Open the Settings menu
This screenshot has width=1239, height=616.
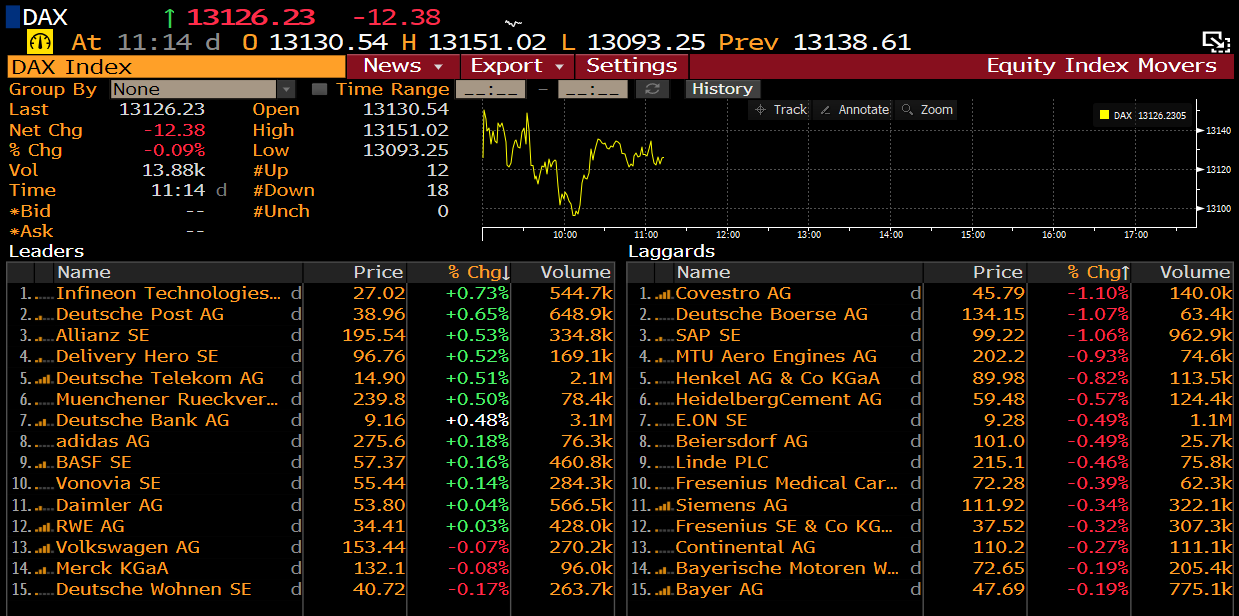click(x=631, y=66)
